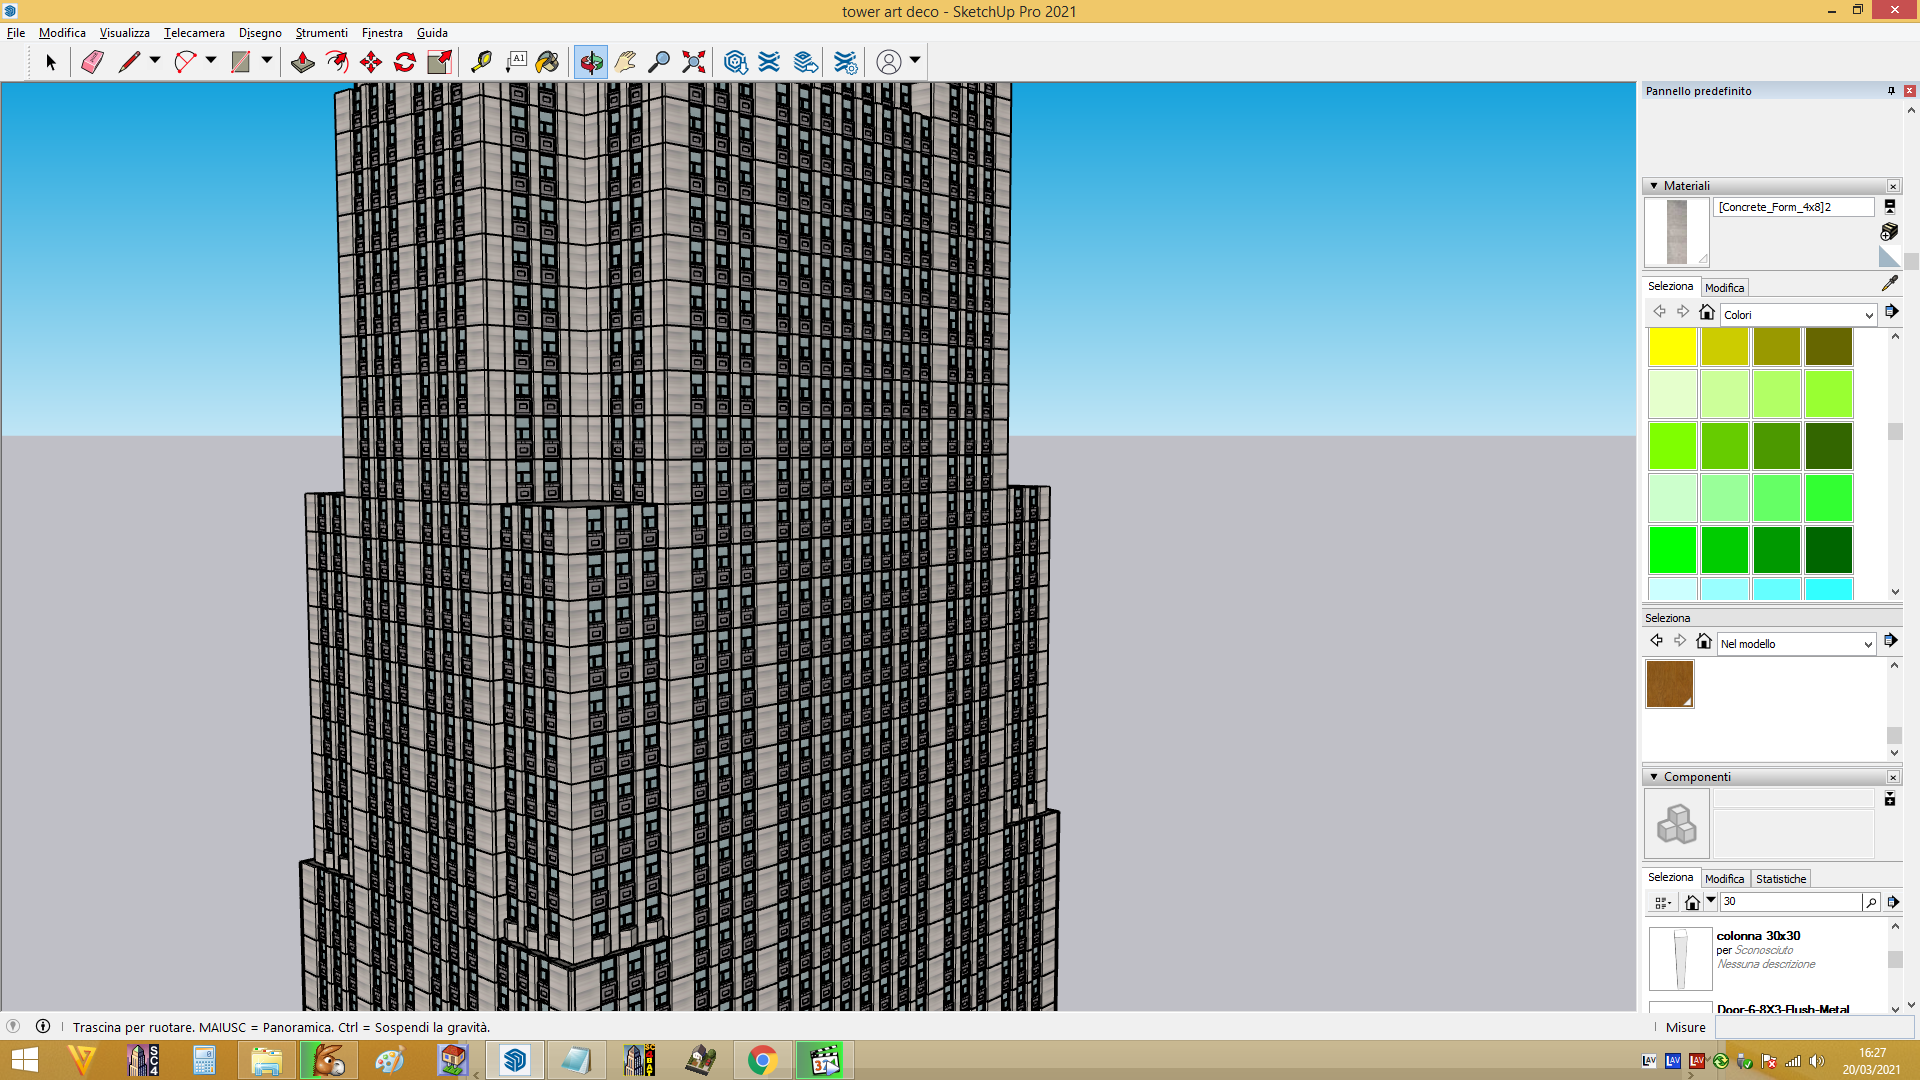
Task: Open the File menu
Action: pyautogui.click(x=16, y=33)
